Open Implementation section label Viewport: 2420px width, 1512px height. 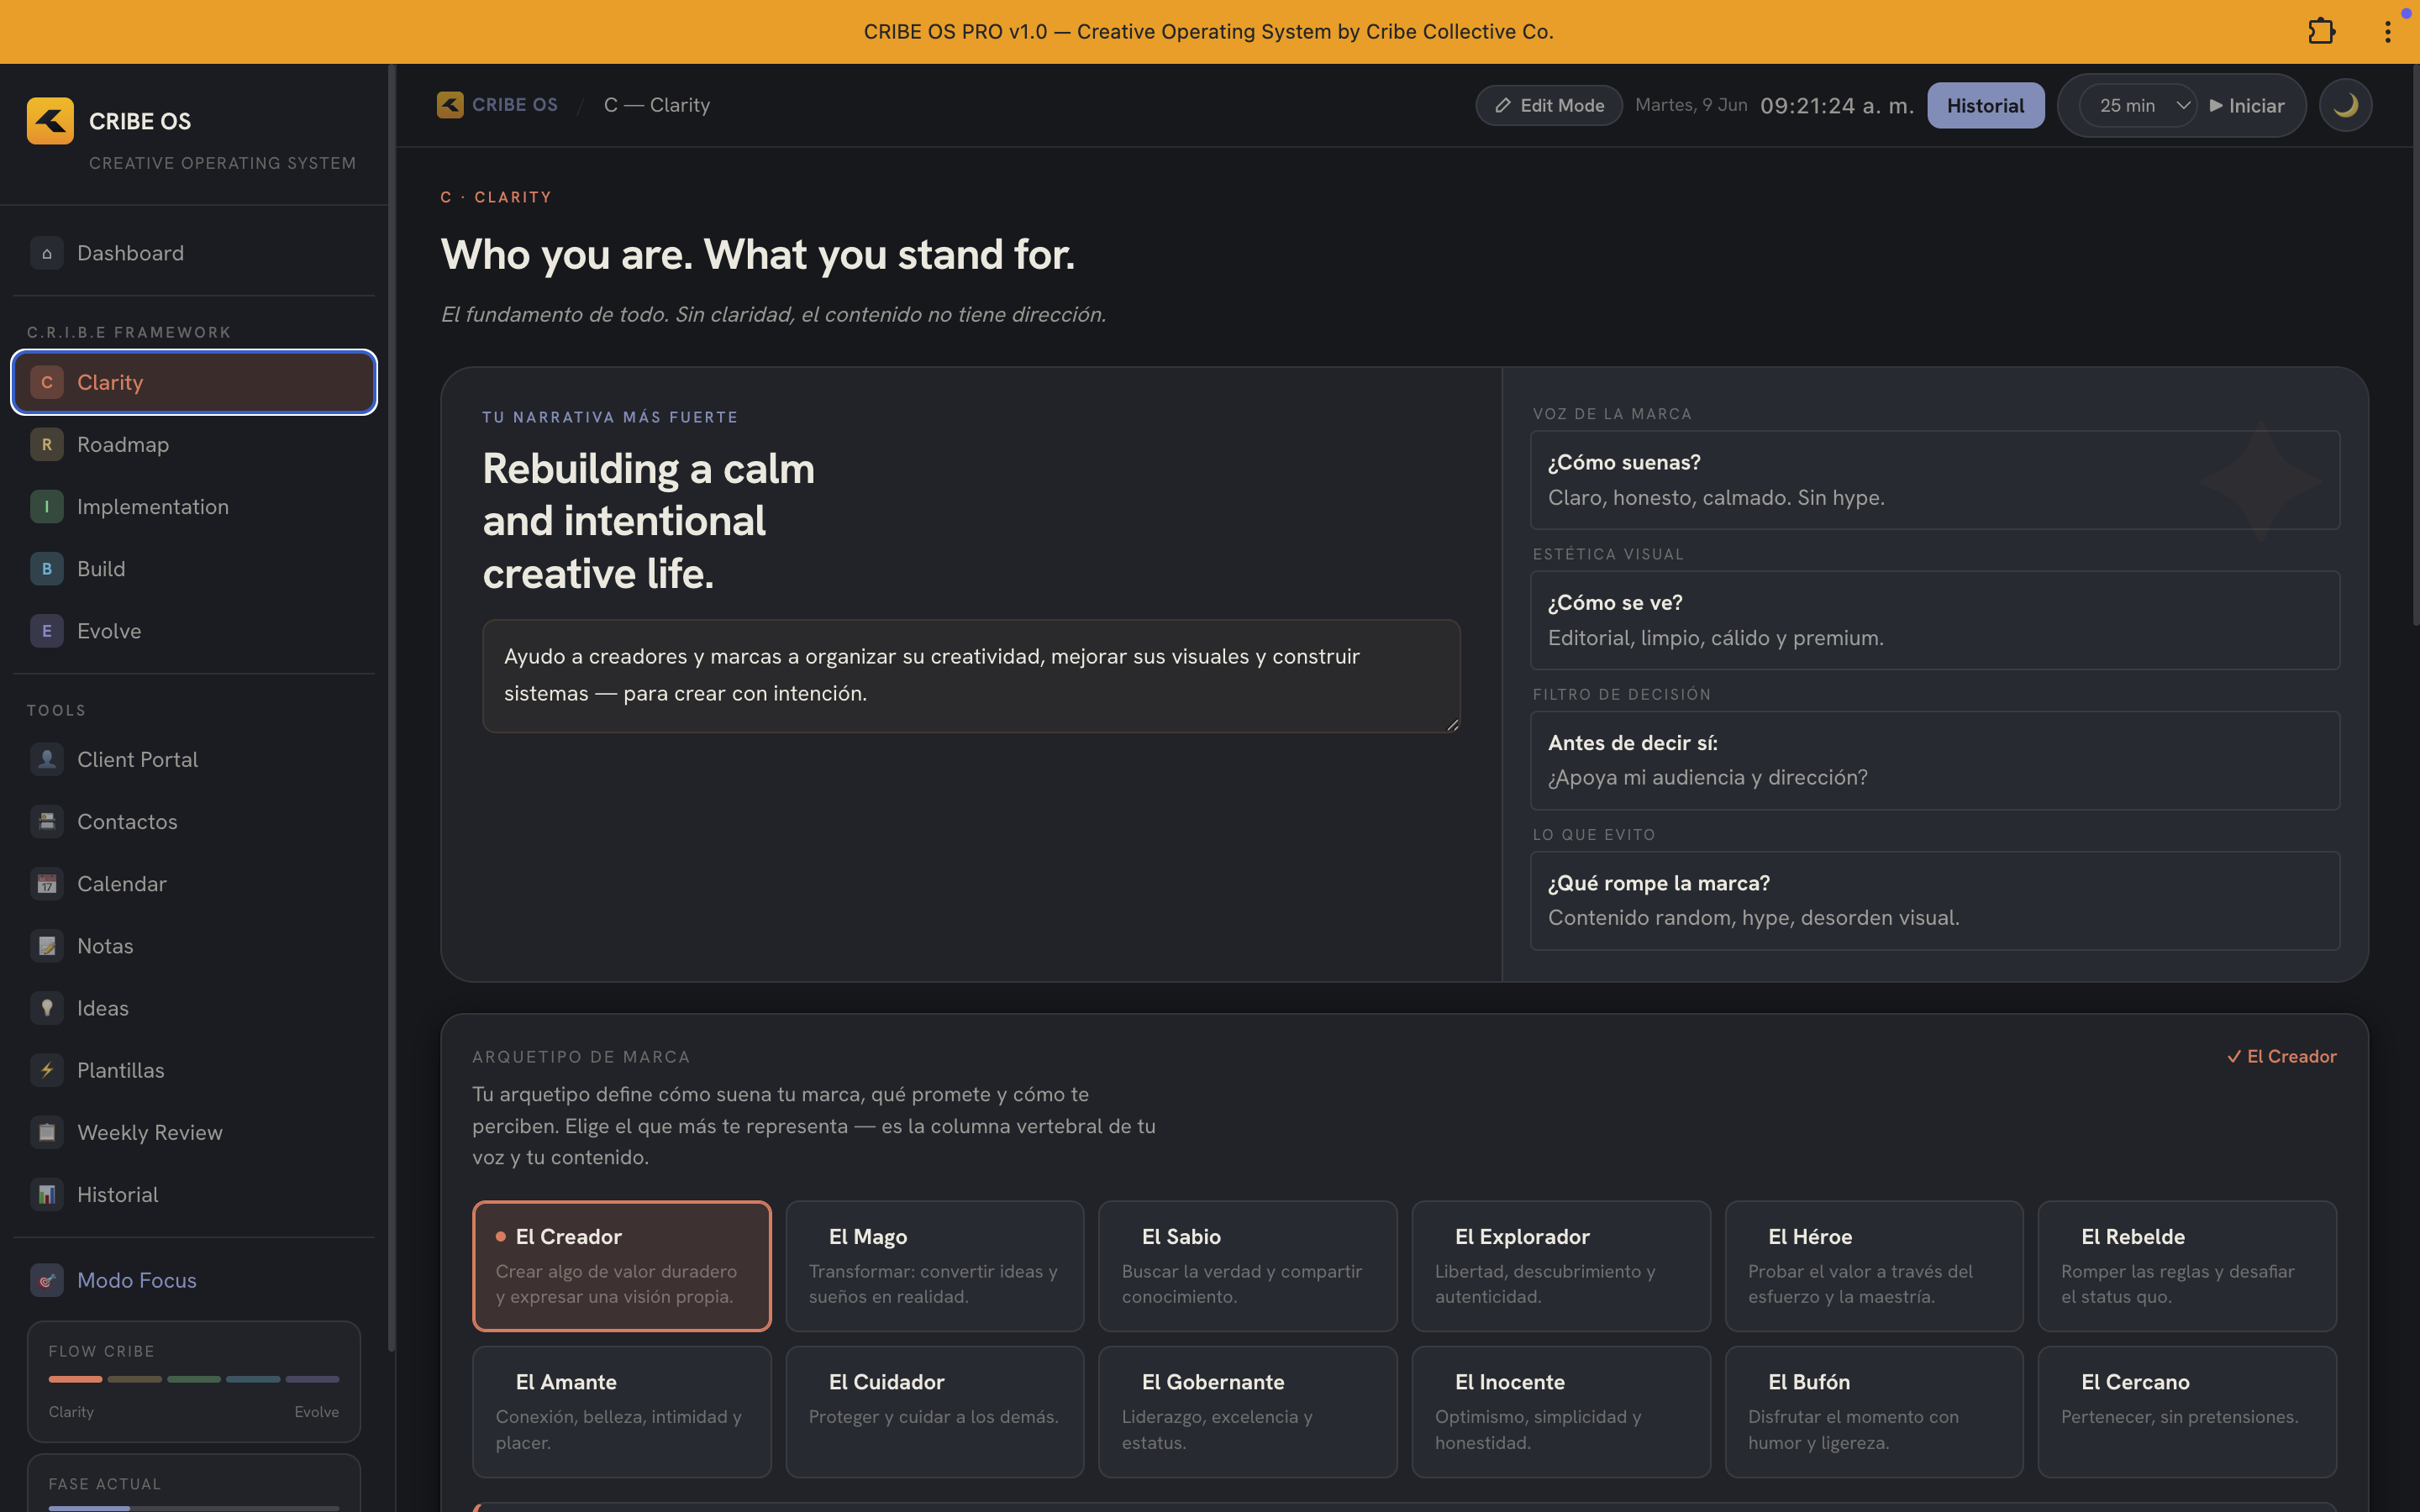click(x=153, y=507)
